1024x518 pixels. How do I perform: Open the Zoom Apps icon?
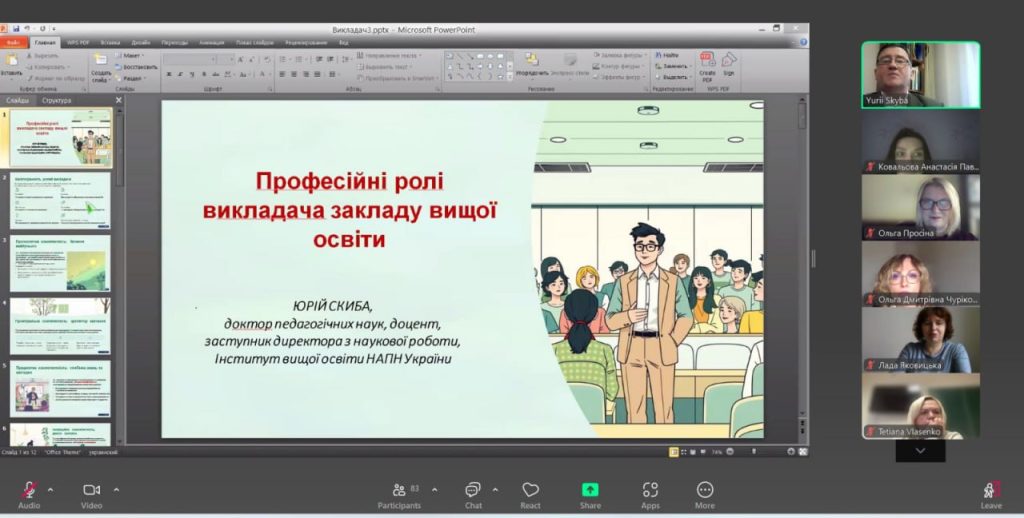tap(650, 489)
